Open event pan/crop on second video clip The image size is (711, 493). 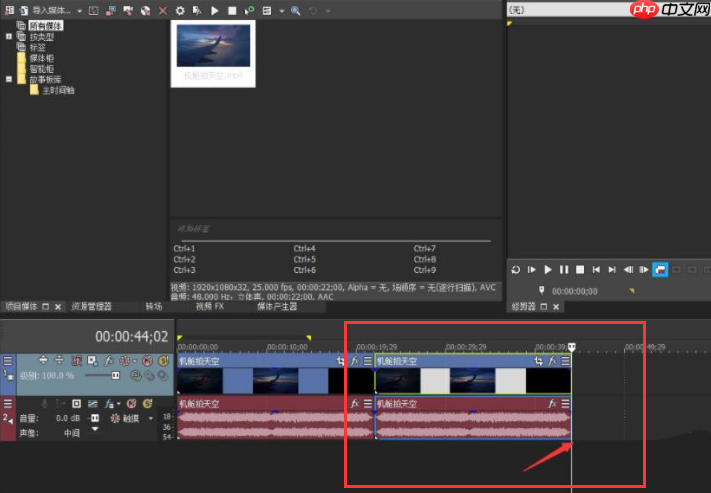tap(539, 361)
